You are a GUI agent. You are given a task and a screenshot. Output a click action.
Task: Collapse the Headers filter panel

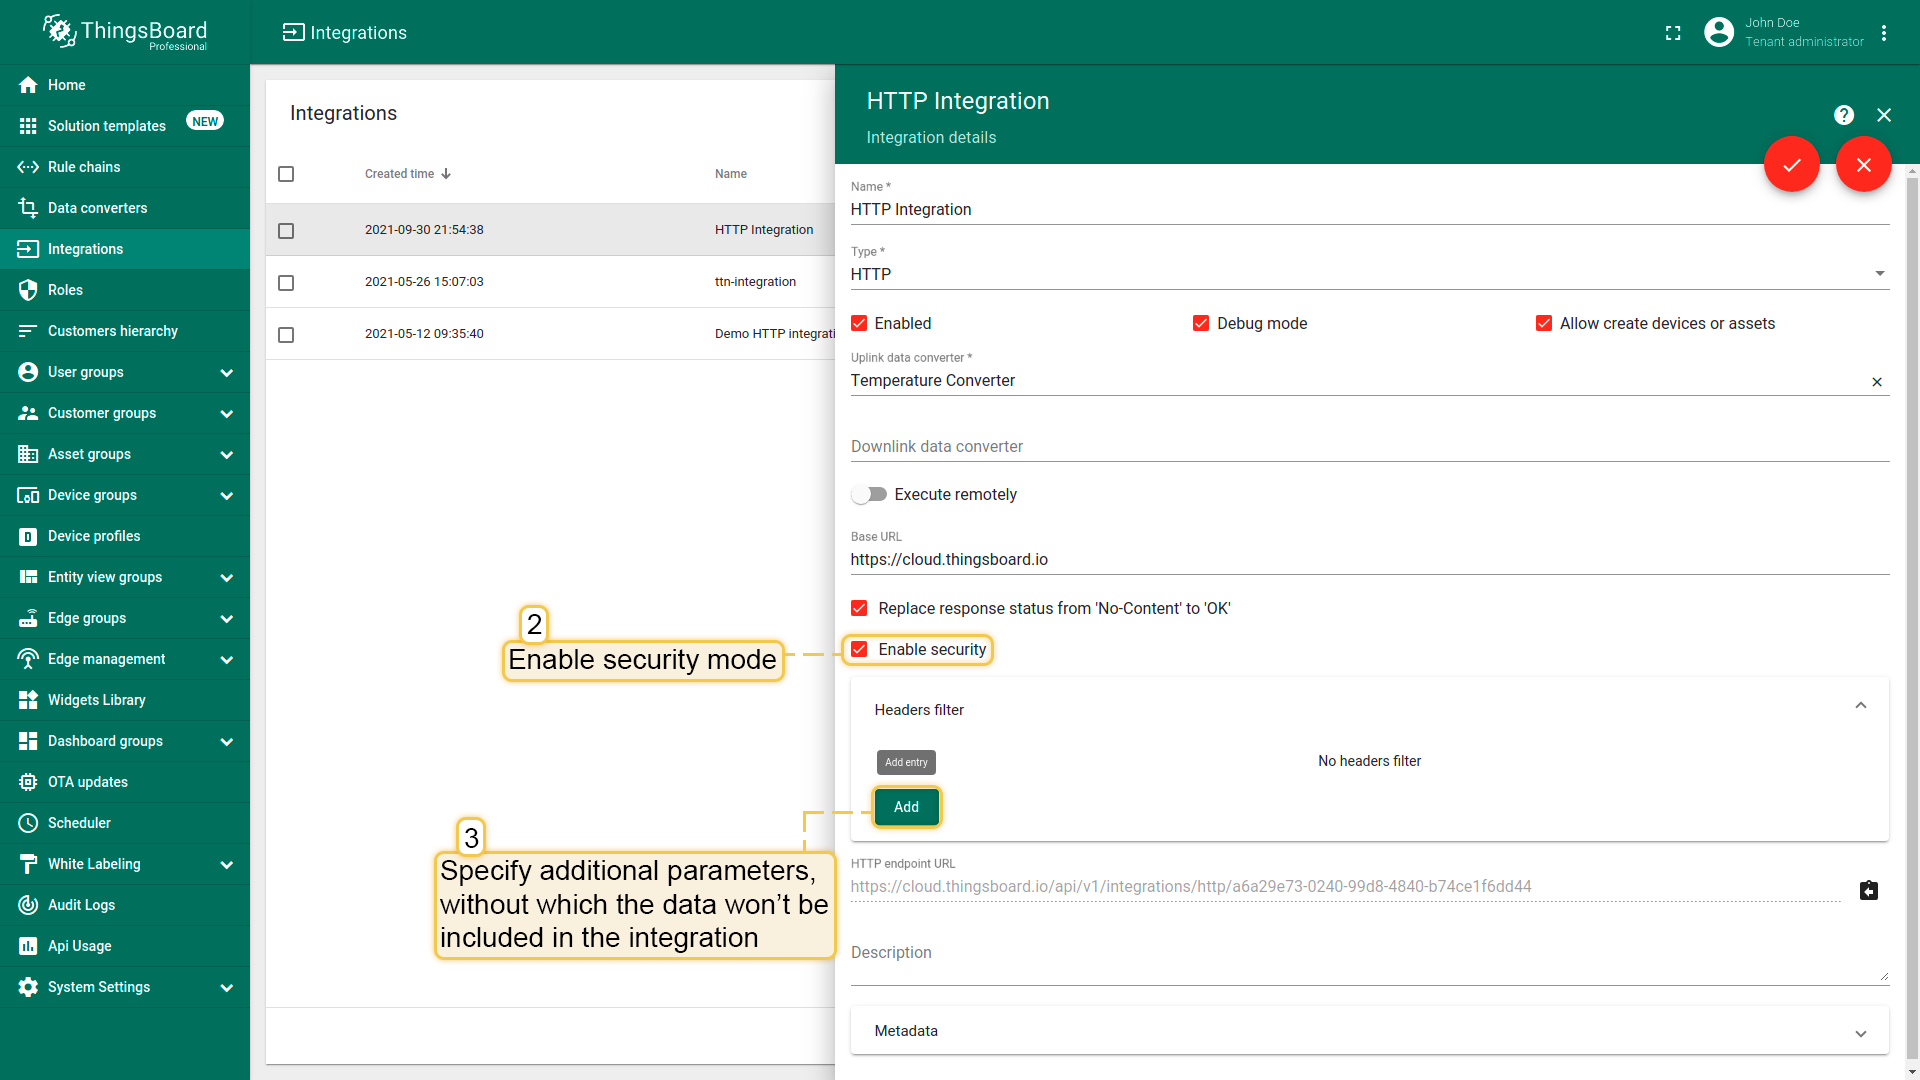point(1861,706)
